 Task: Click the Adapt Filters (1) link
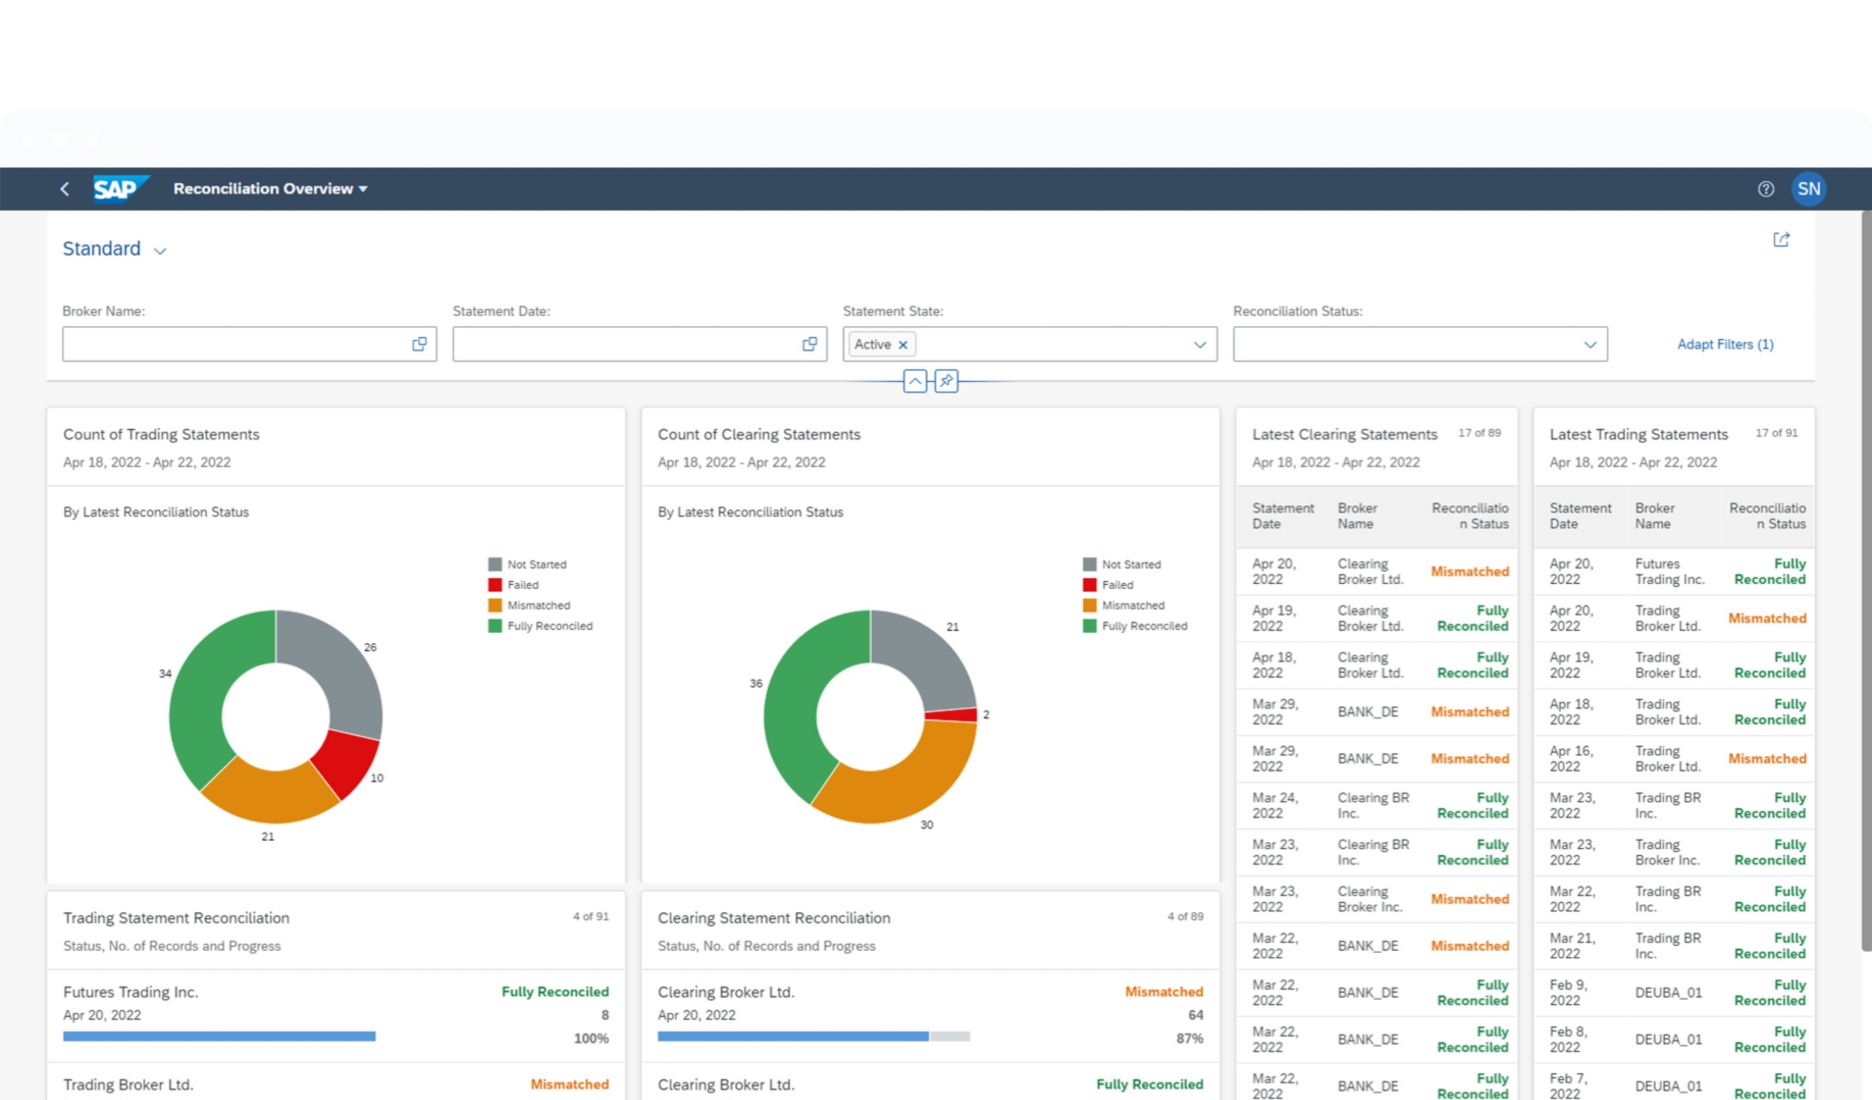pos(1725,345)
